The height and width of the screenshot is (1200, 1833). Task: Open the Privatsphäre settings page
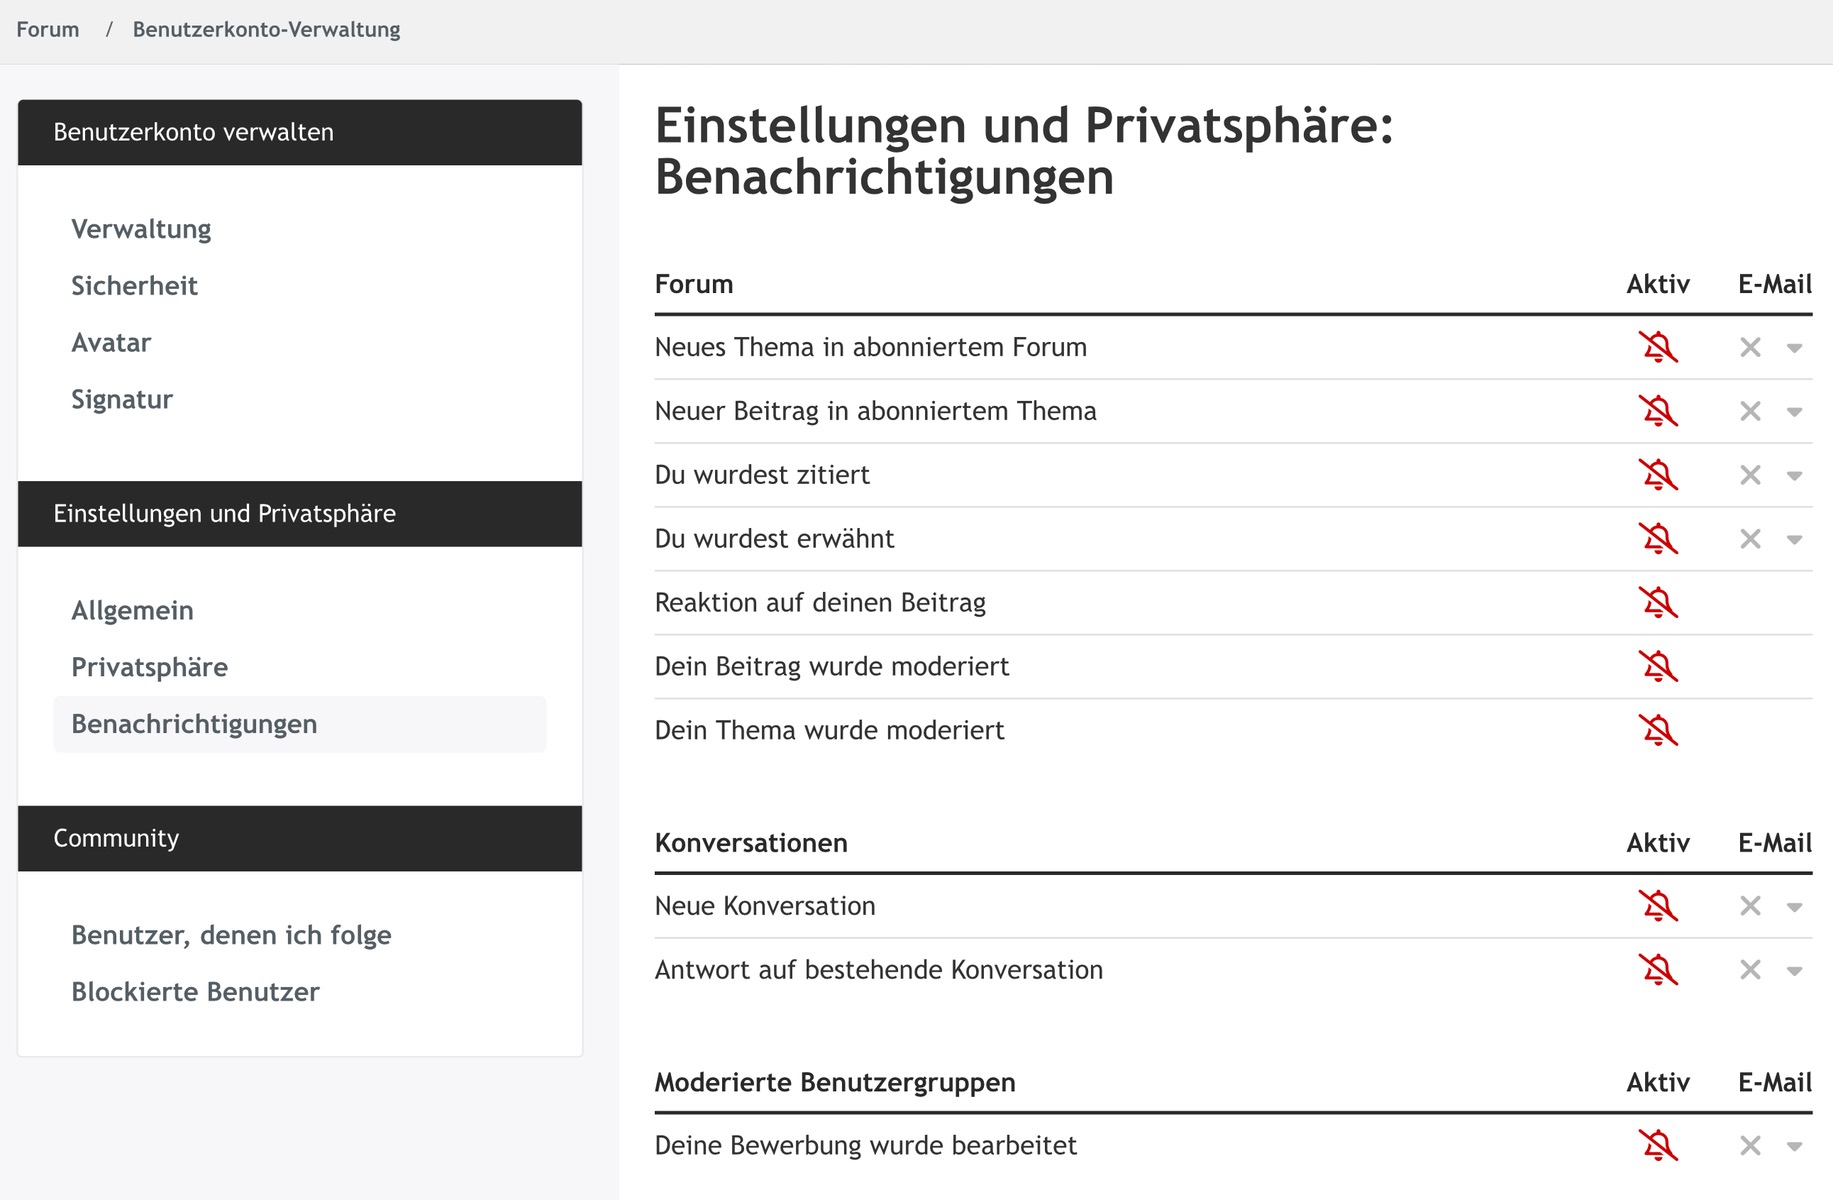pyautogui.click(x=149, y=667)
